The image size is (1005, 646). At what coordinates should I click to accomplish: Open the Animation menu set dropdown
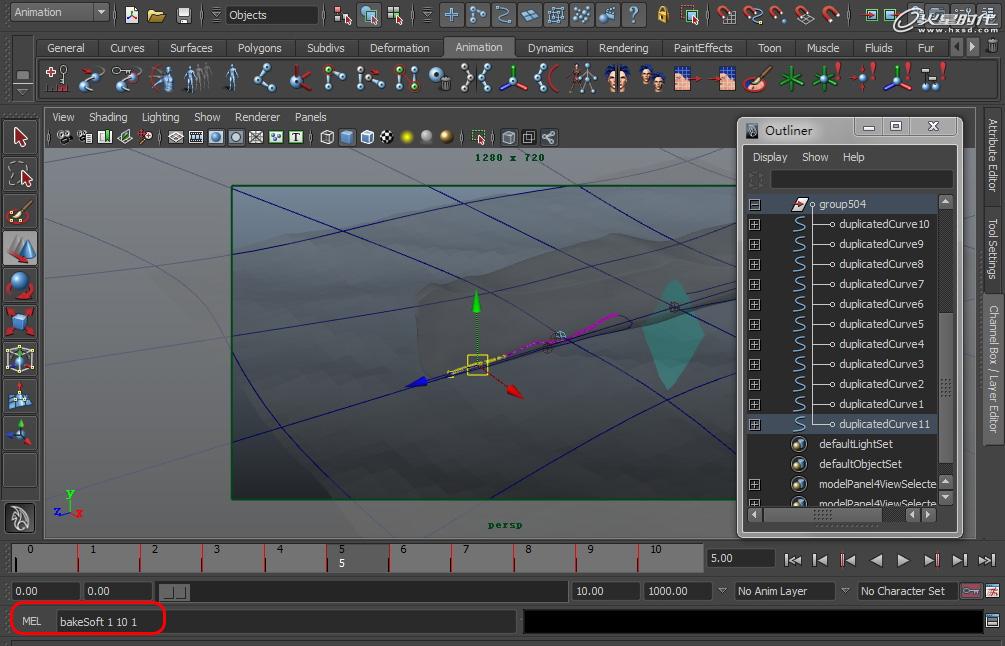[59, 12]
